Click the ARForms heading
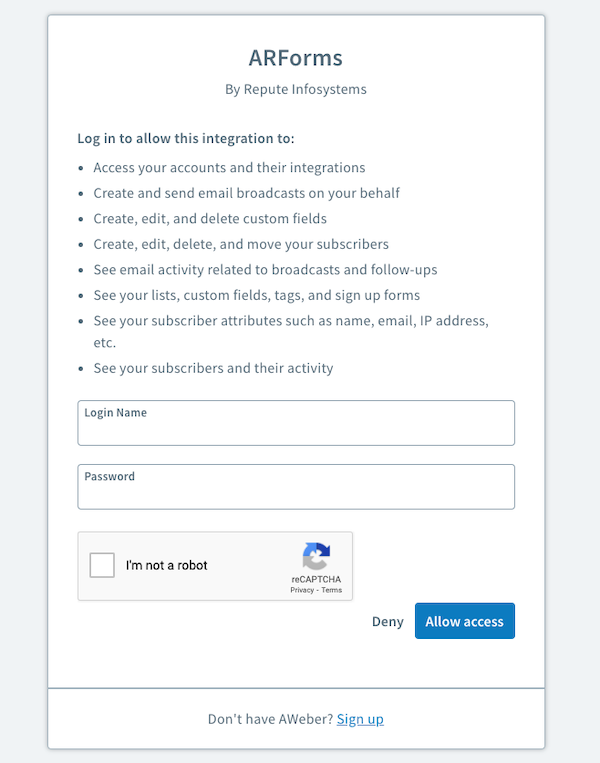 [296, 57]
